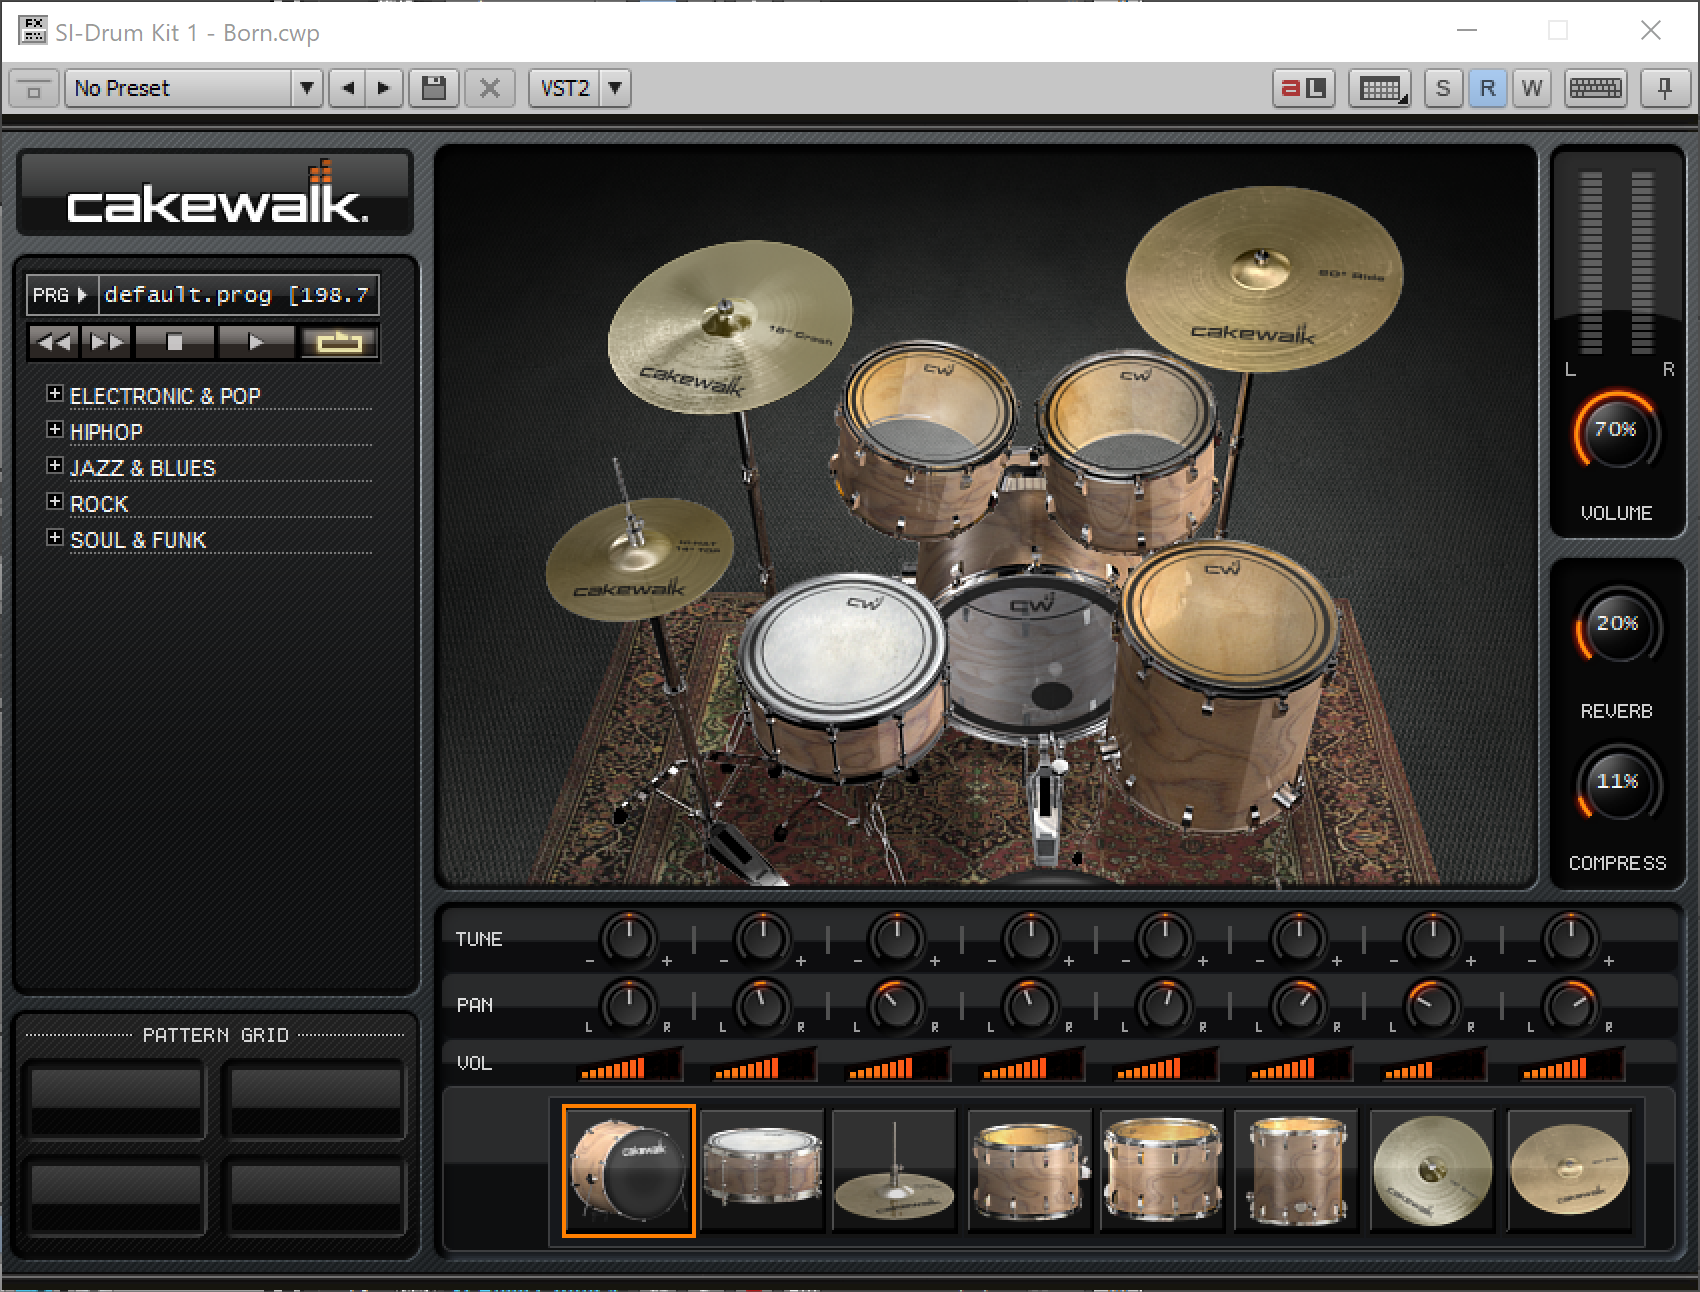The height and width of the screenshot is (1292, 1700).
Task: Open the PRG program menu
Action: coord(62,294)
